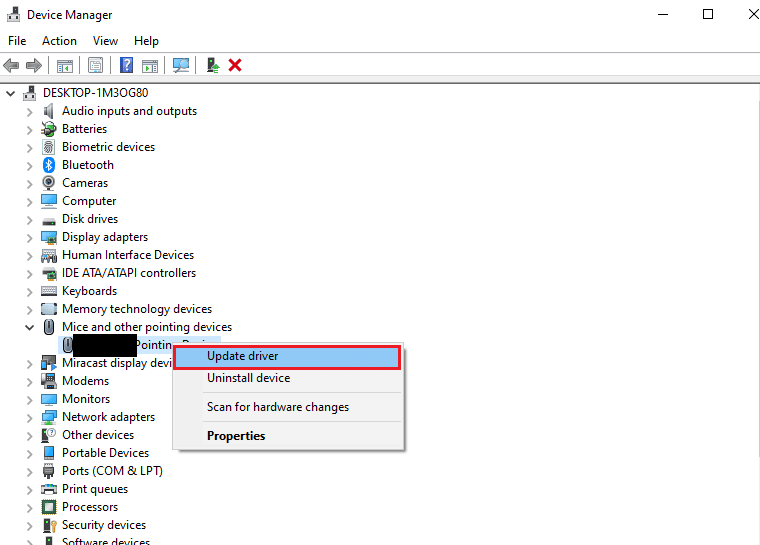Click the Modems category icon
Viewport: 760px width, 545px height.
(x=48, y=381)
